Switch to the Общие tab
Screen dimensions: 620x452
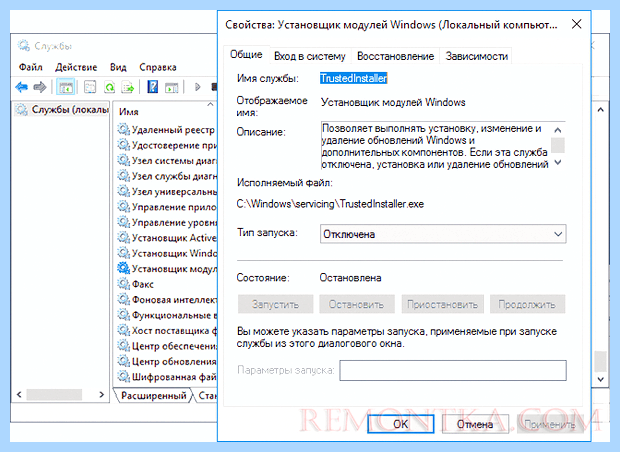point(246,55)
